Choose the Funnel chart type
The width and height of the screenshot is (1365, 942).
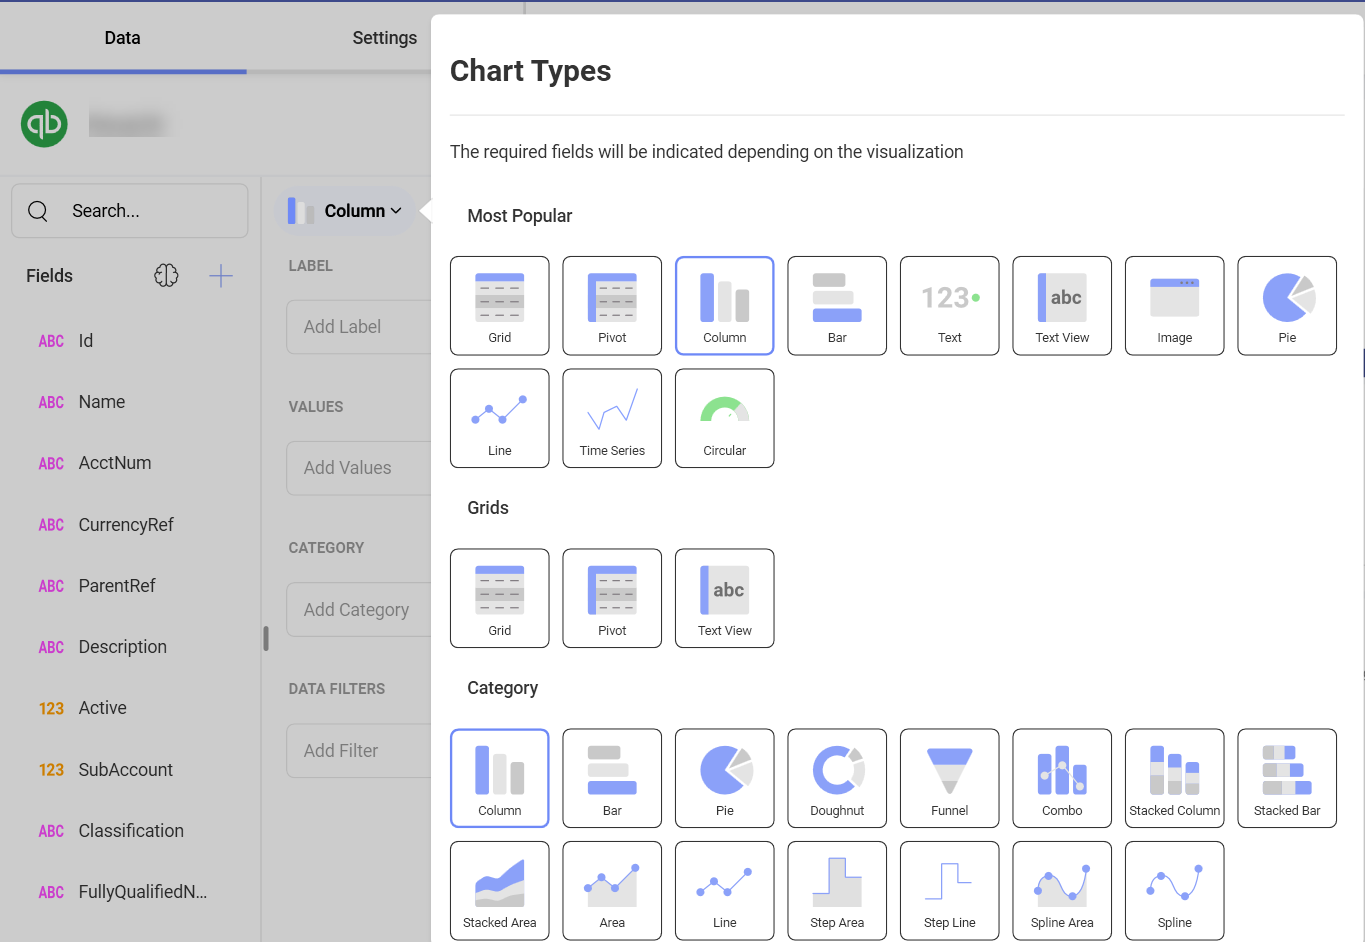coord(950,778)
